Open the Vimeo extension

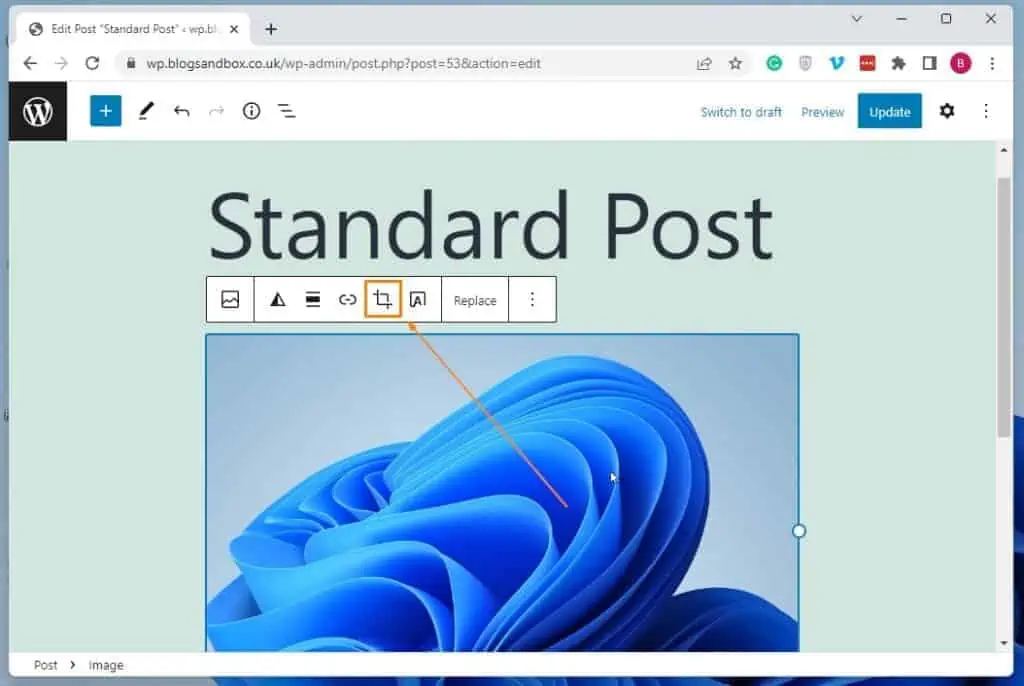(x=837, y=63)
